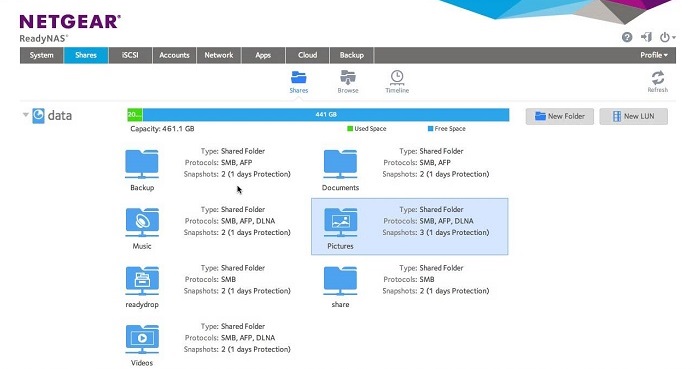The width and height of the screenshot is (695, 369).
Task: Click the New LUN button
Action: click(x=634, y=116)
